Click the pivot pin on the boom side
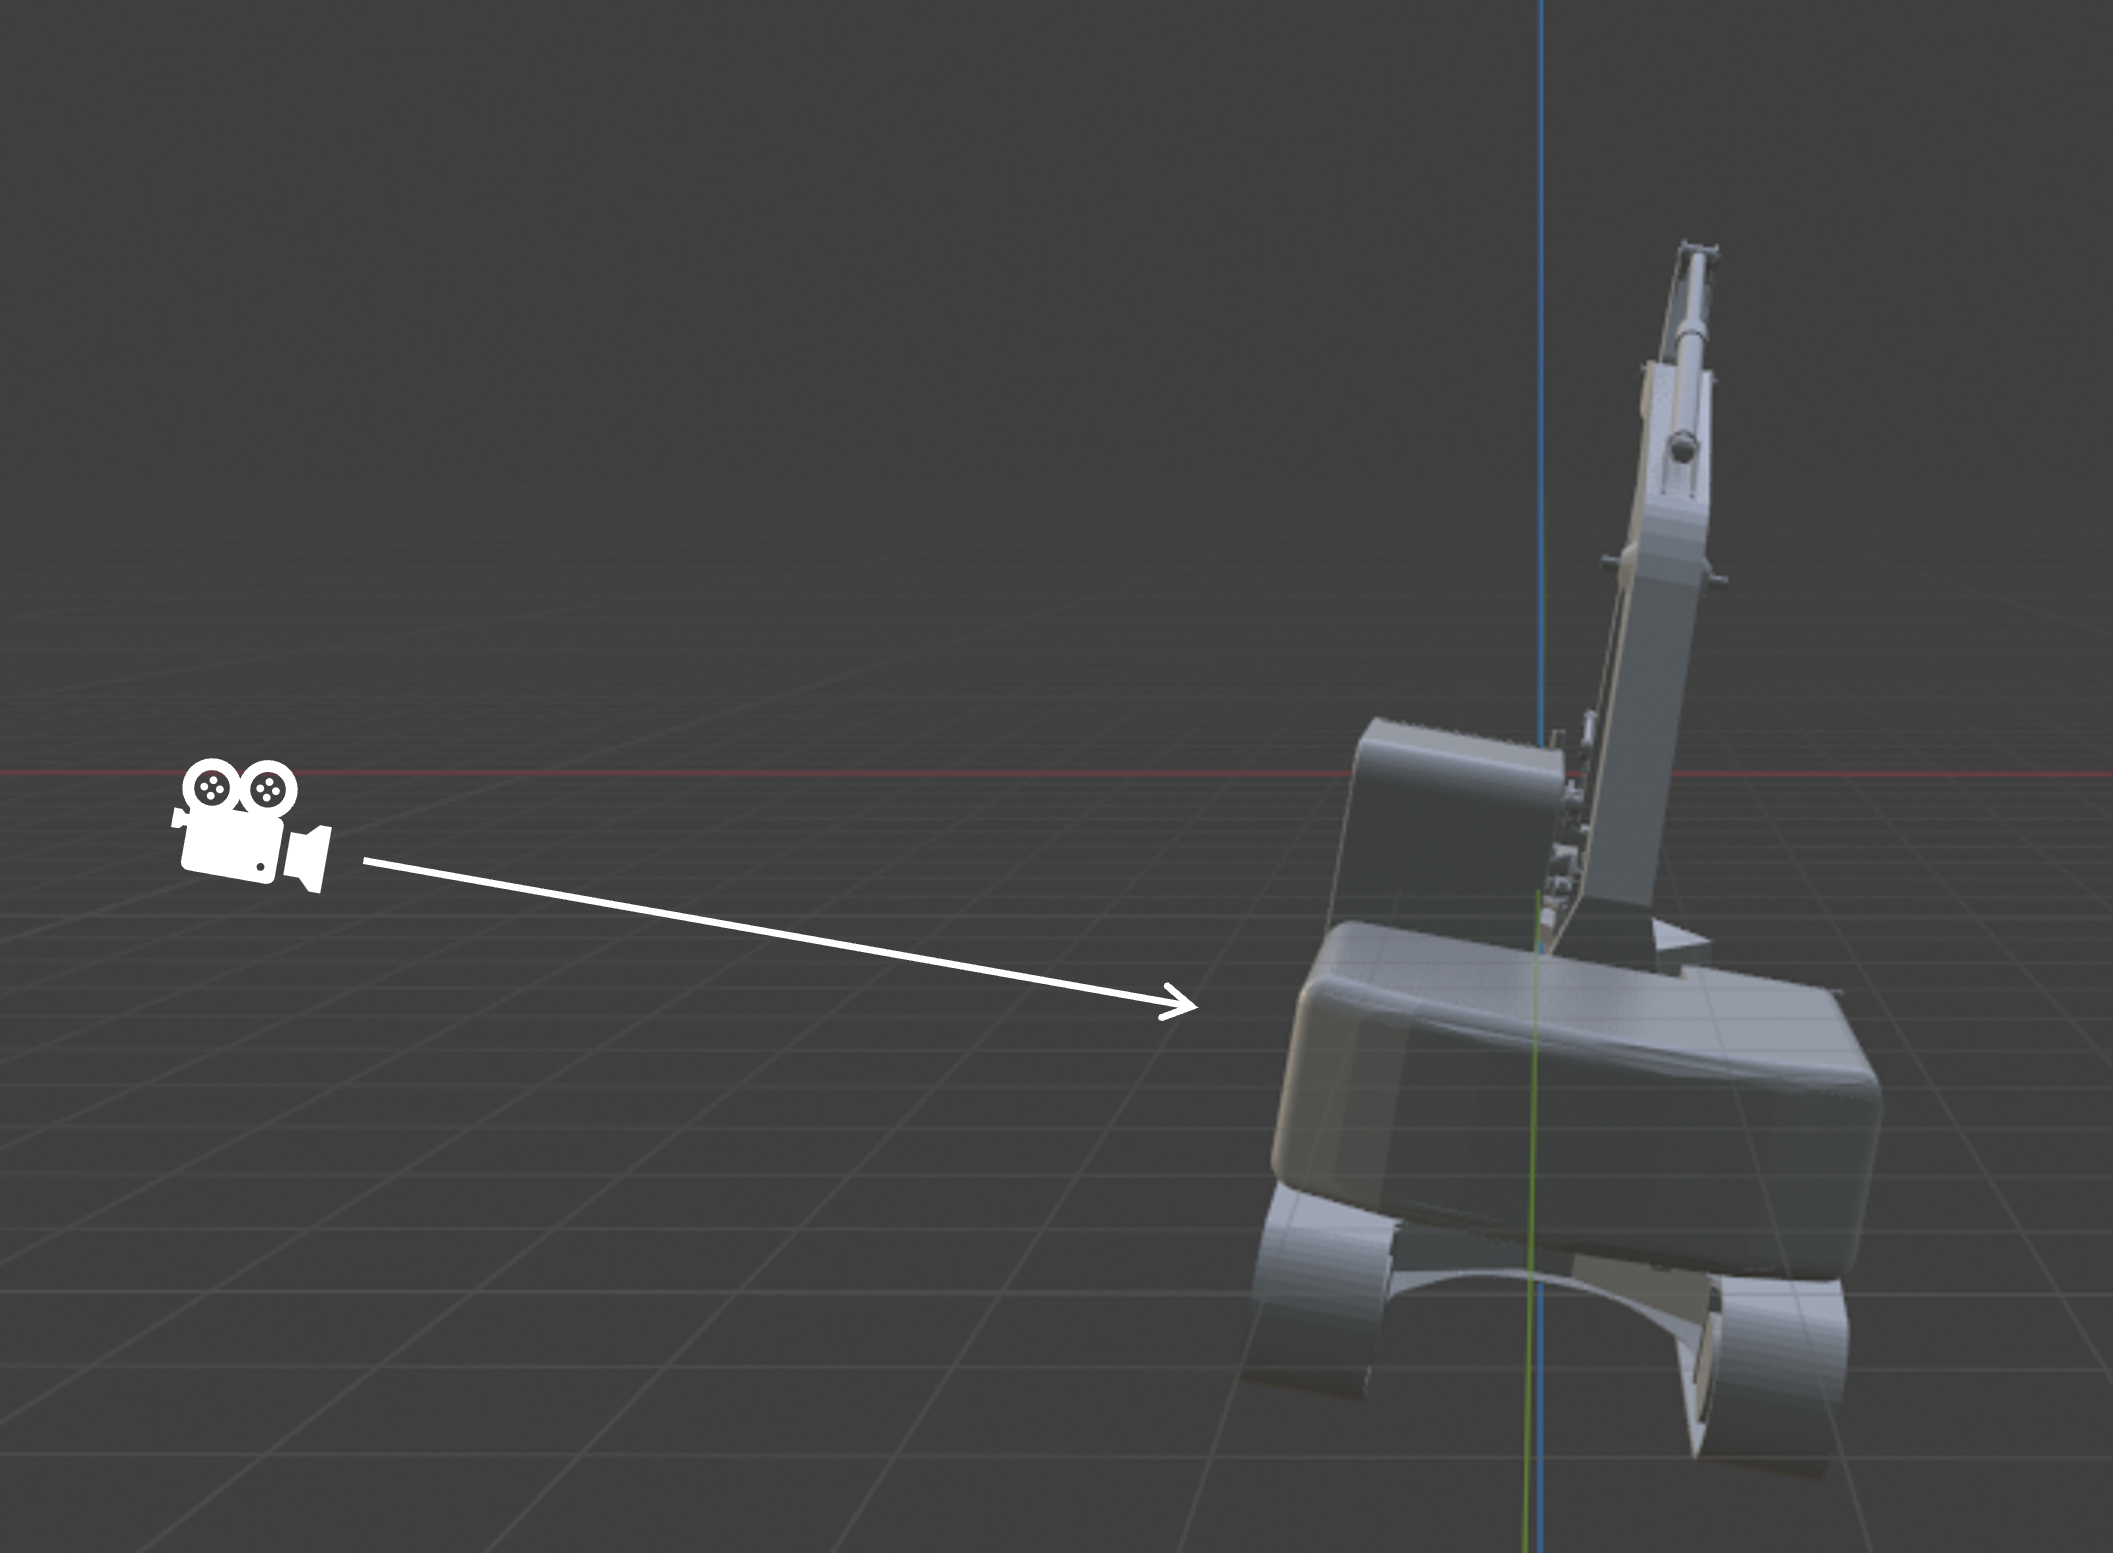The image size is (2113, 1553). tap(1609, 562)
